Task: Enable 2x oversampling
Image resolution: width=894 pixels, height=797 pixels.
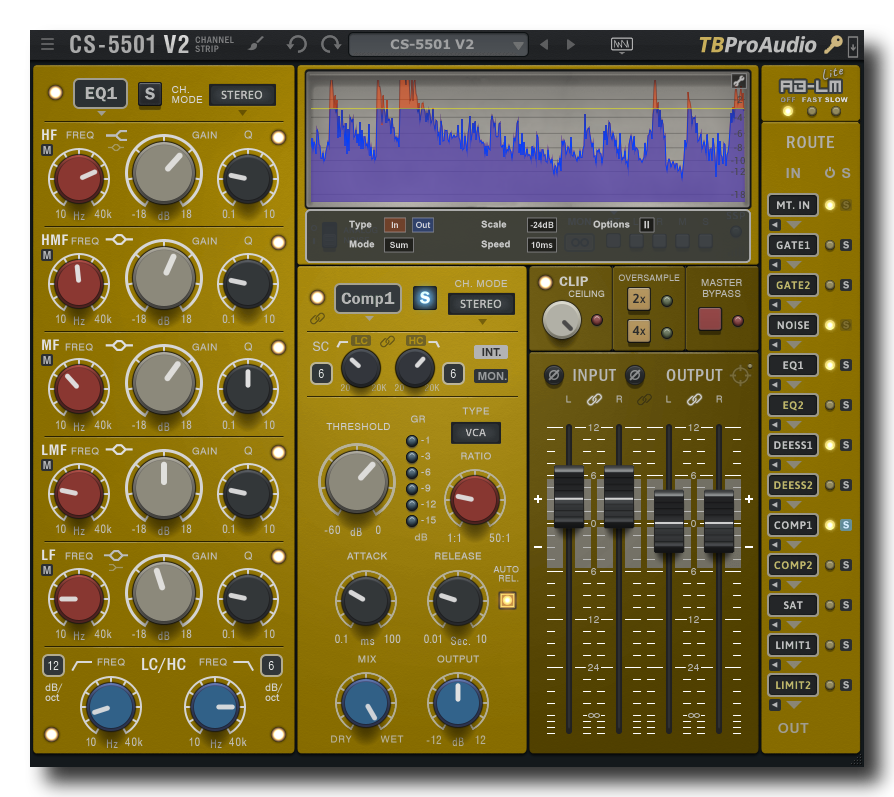Action: 638,299
